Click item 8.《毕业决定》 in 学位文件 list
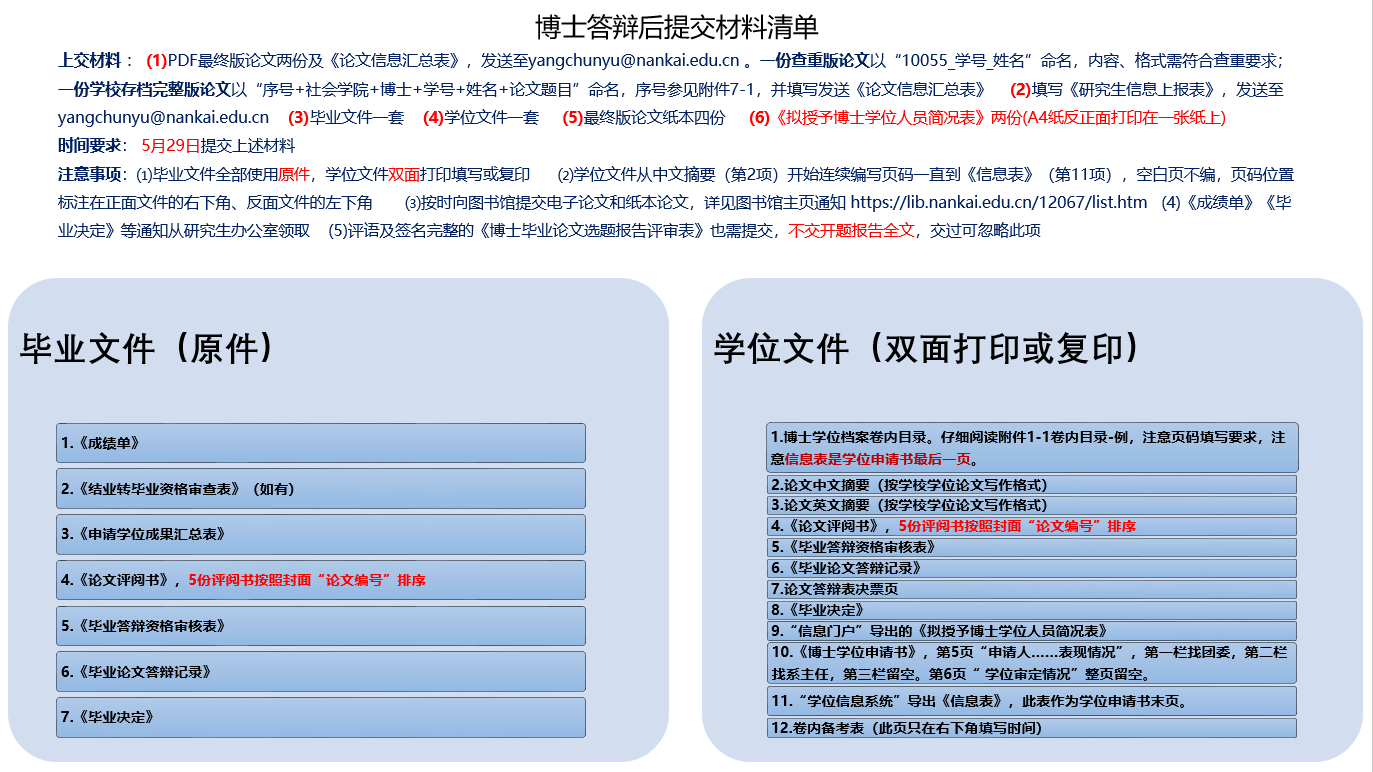Screen dimensions: 1373x772 [x=1031, y=610]
